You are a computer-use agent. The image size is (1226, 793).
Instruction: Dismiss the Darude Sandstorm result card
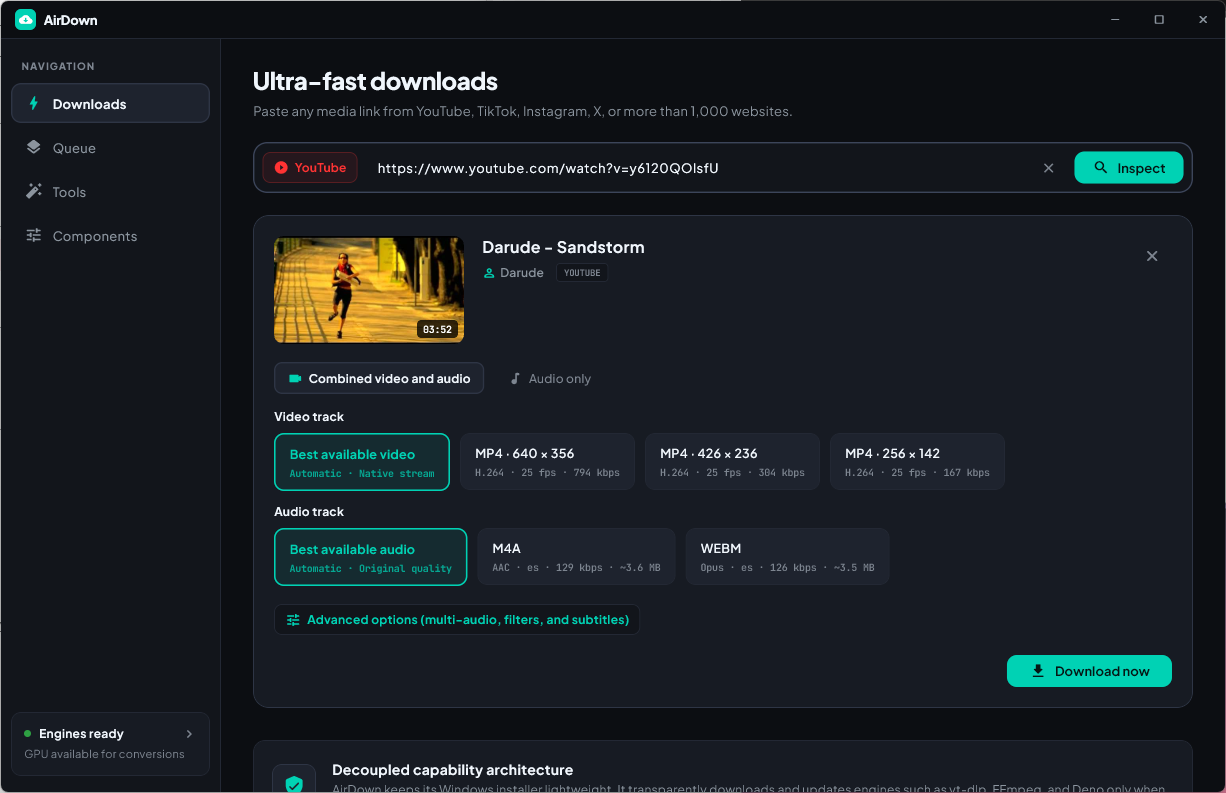coord(1152,256)
